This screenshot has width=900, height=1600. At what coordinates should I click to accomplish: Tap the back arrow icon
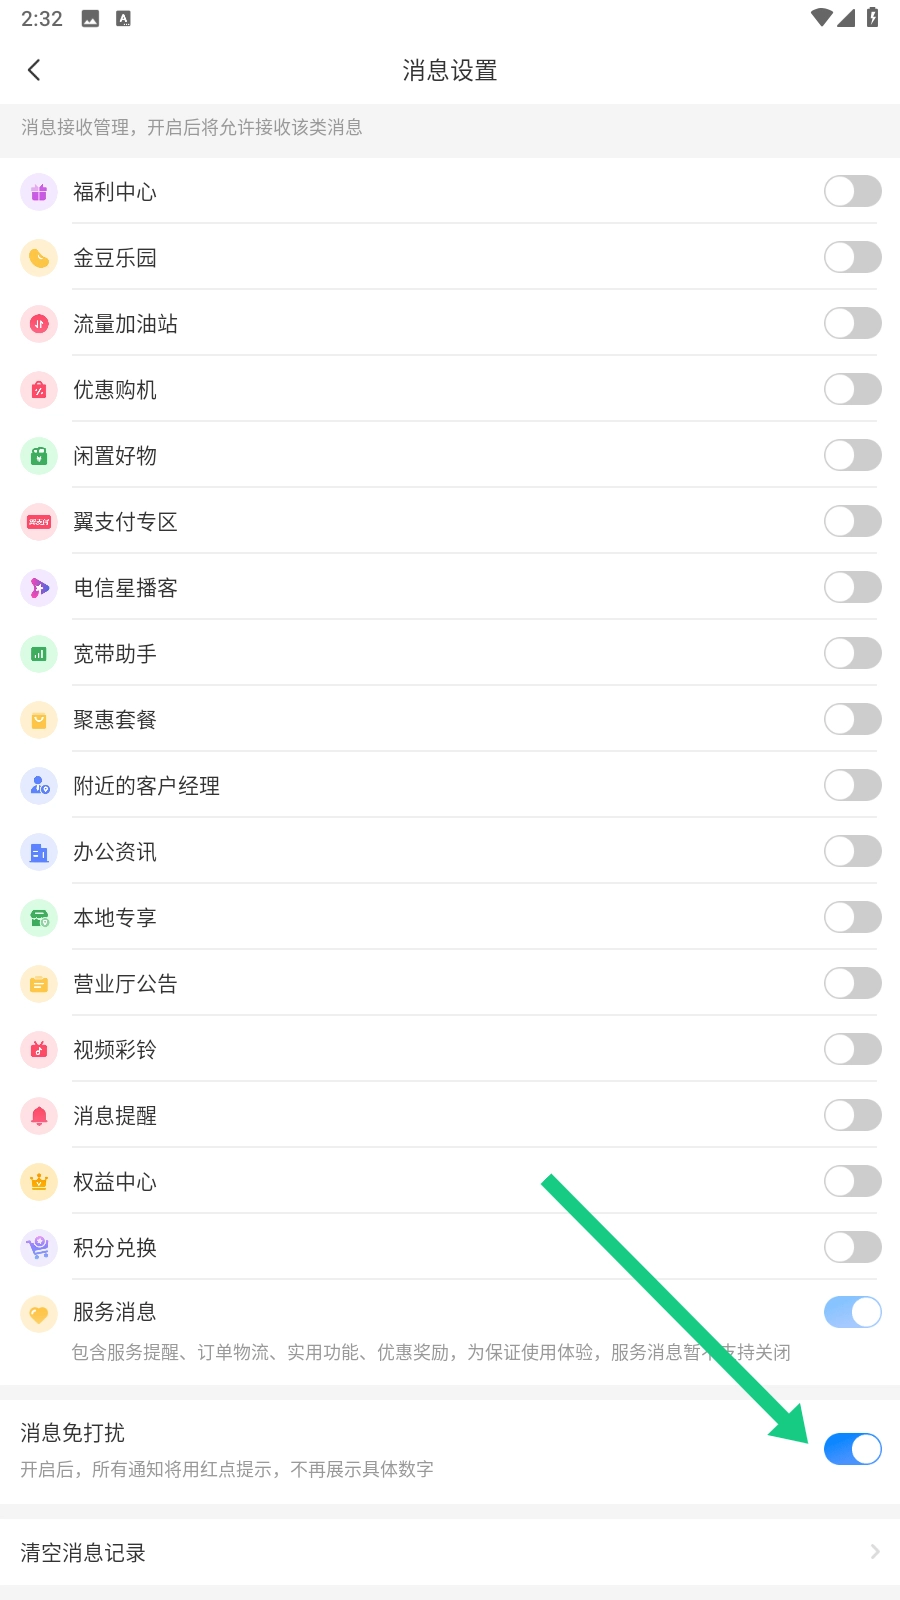(34, 70)
